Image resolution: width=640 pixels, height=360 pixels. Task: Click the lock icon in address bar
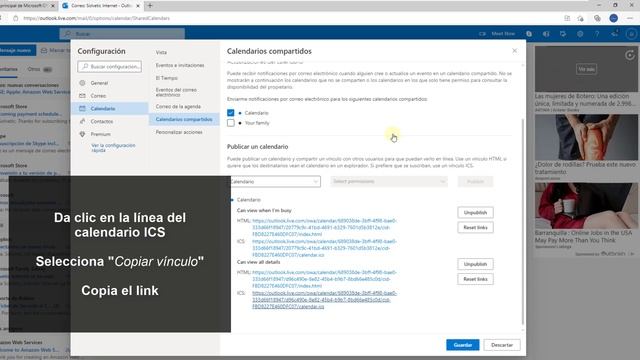tap(16, 18)
